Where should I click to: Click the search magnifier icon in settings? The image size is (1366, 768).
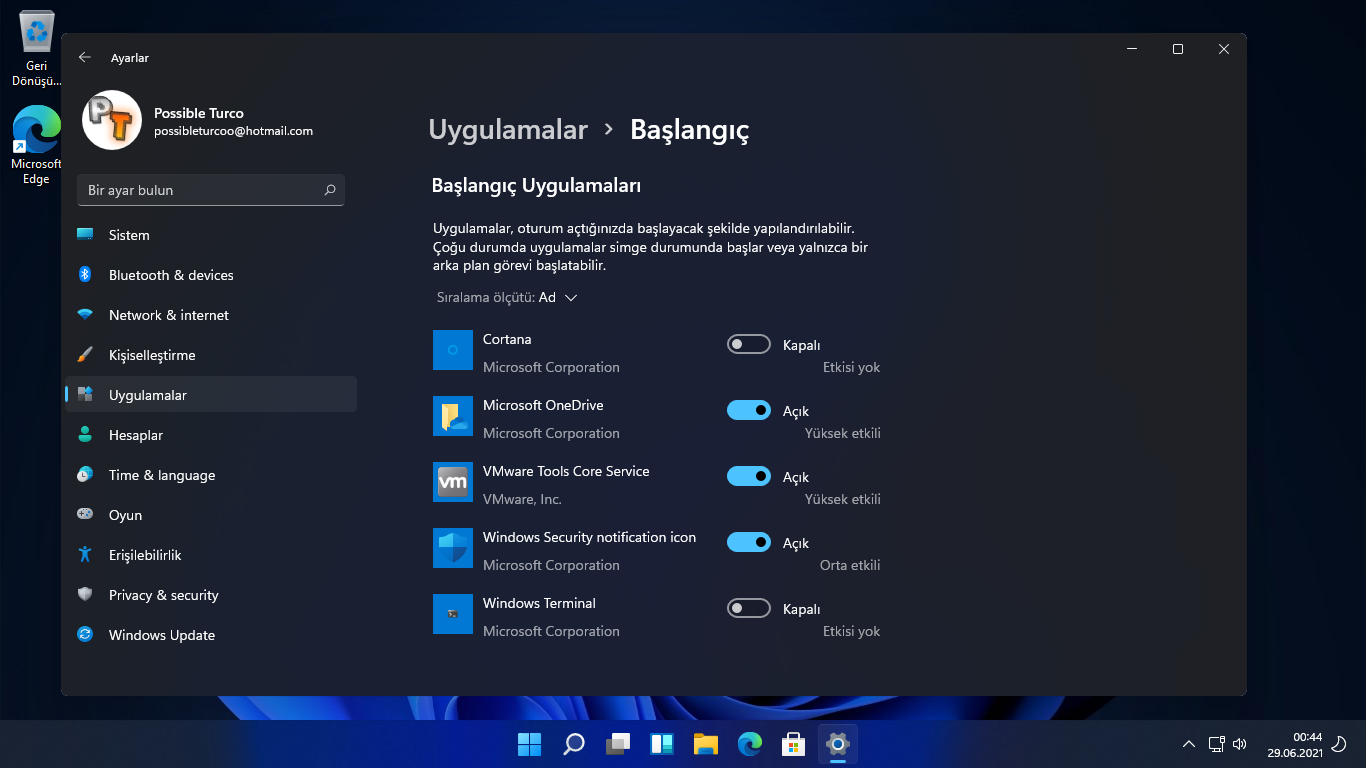click(x=330, y=190)
